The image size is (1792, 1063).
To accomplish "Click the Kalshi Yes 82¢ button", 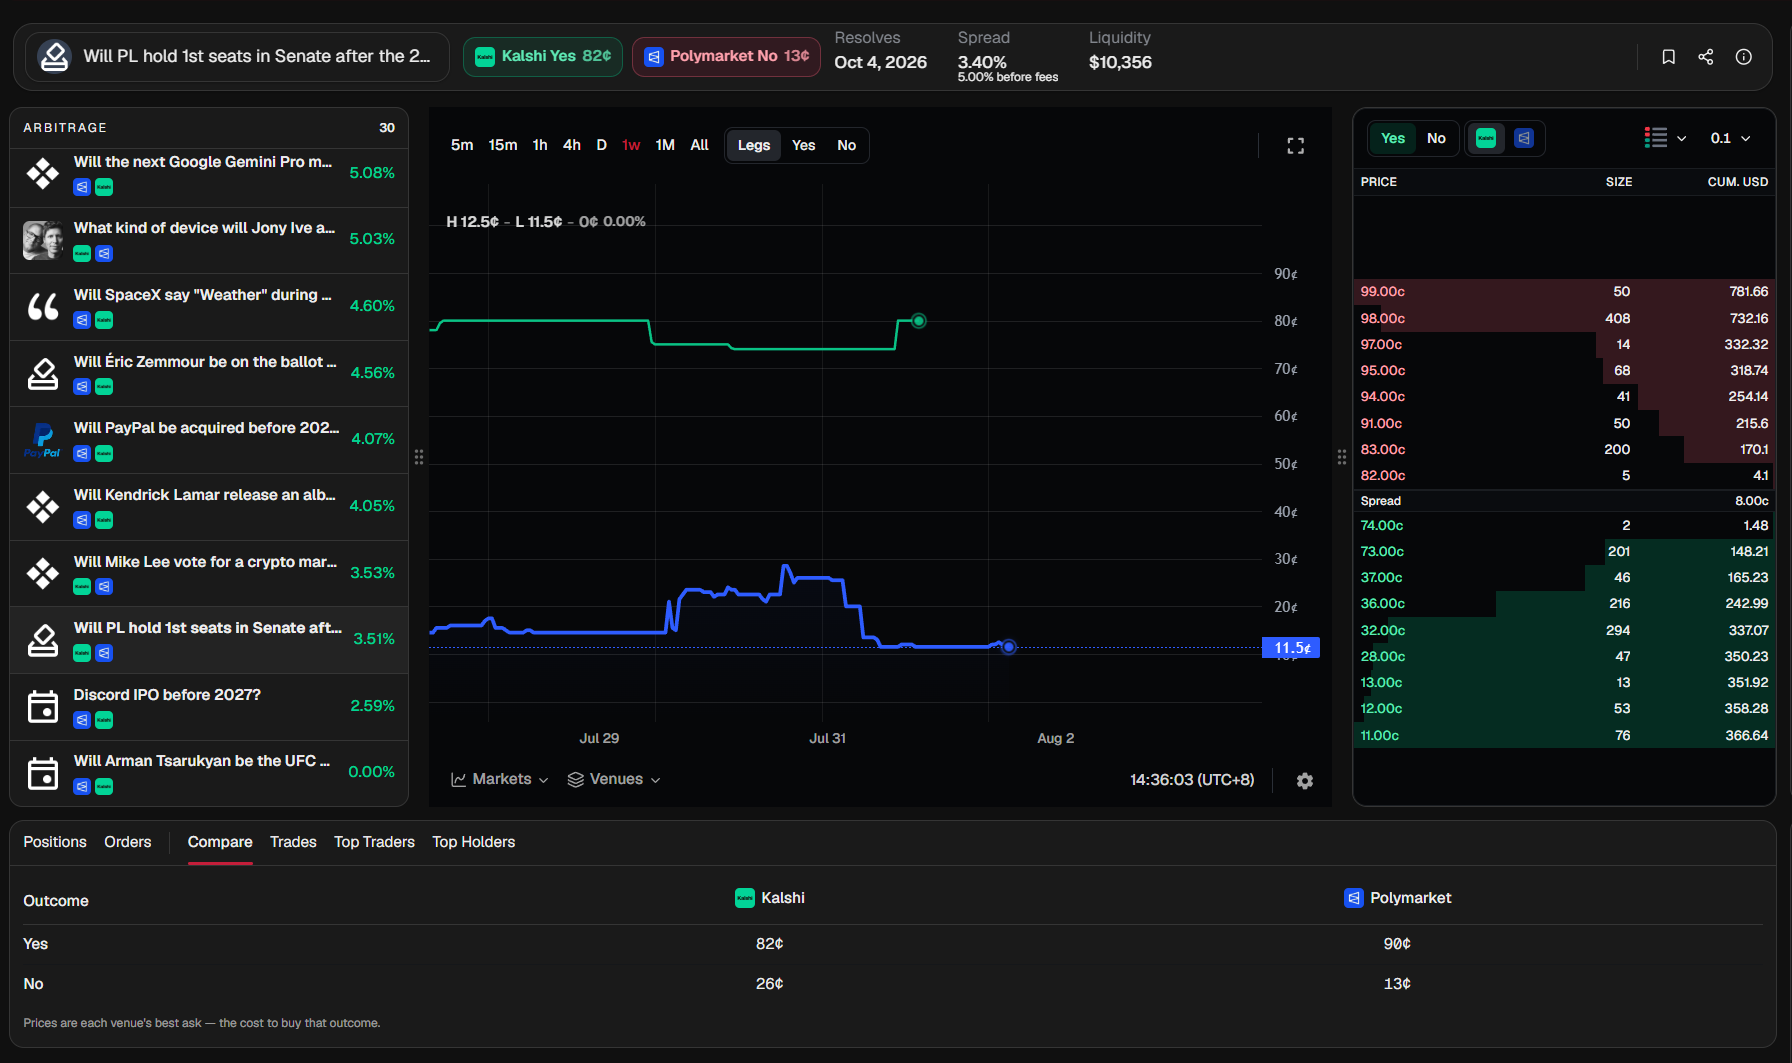I will point(543,57).
